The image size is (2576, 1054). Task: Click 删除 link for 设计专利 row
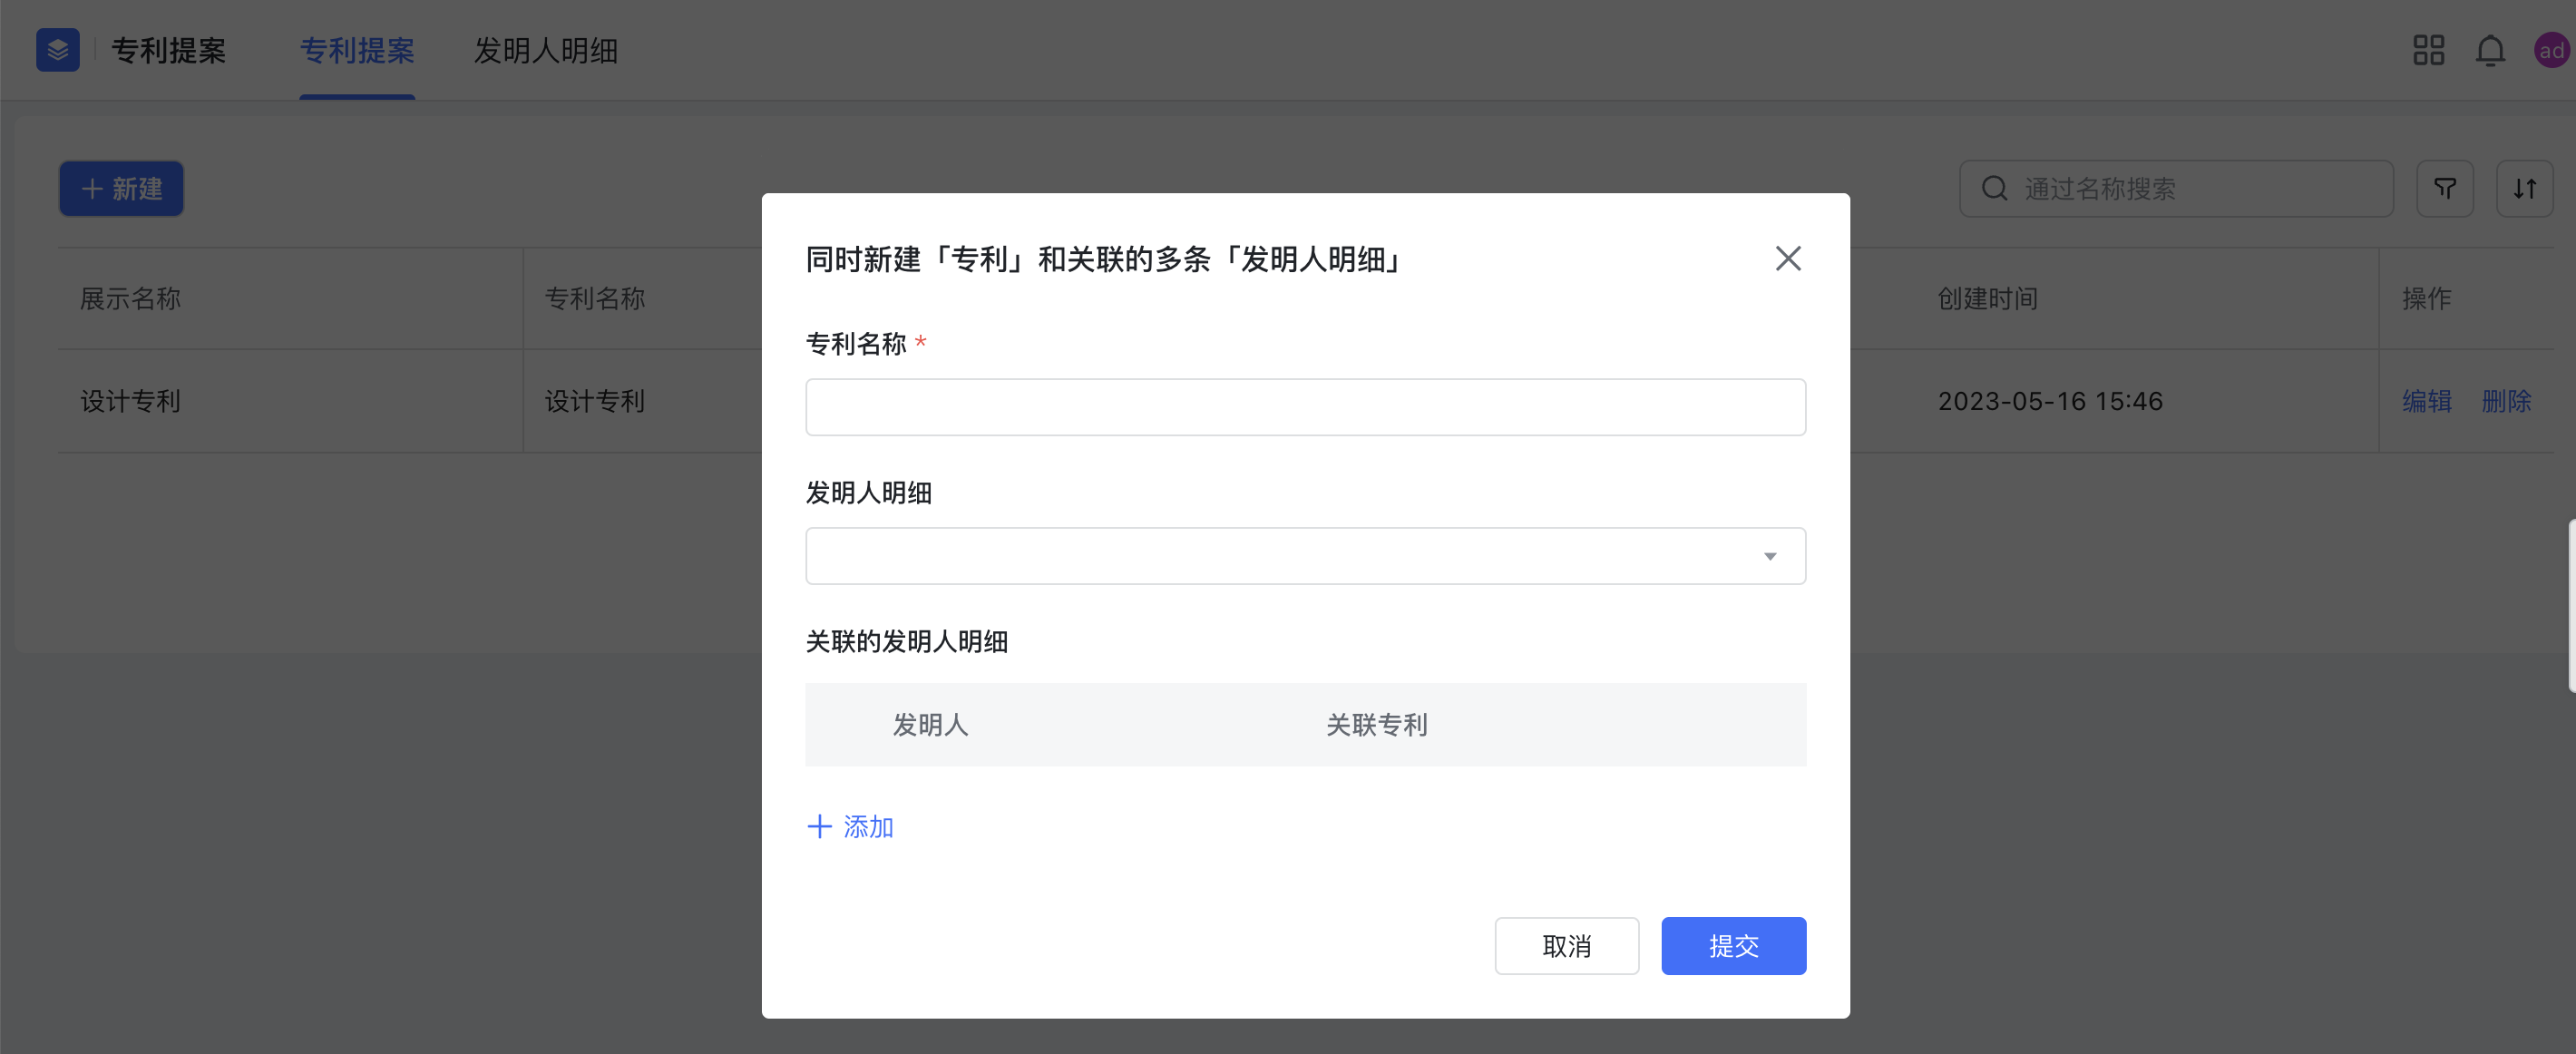[2506, 401]
